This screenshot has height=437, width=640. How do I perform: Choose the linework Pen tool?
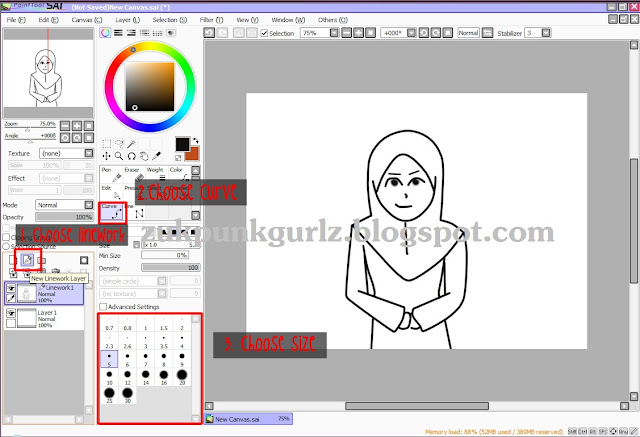[111, 174]
